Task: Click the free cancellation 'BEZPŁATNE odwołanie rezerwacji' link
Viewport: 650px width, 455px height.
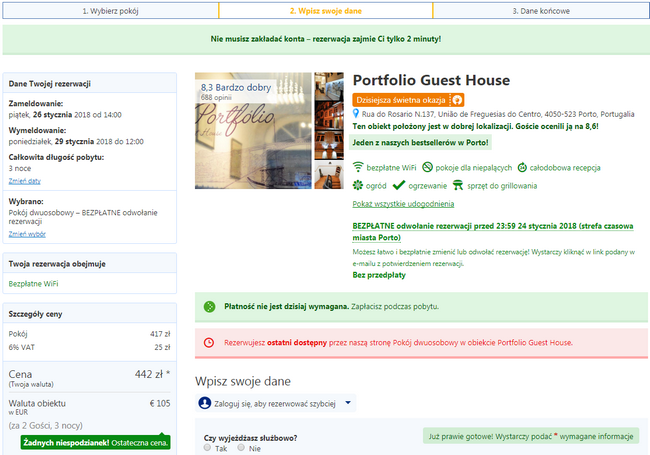Action: coord(492,232)
